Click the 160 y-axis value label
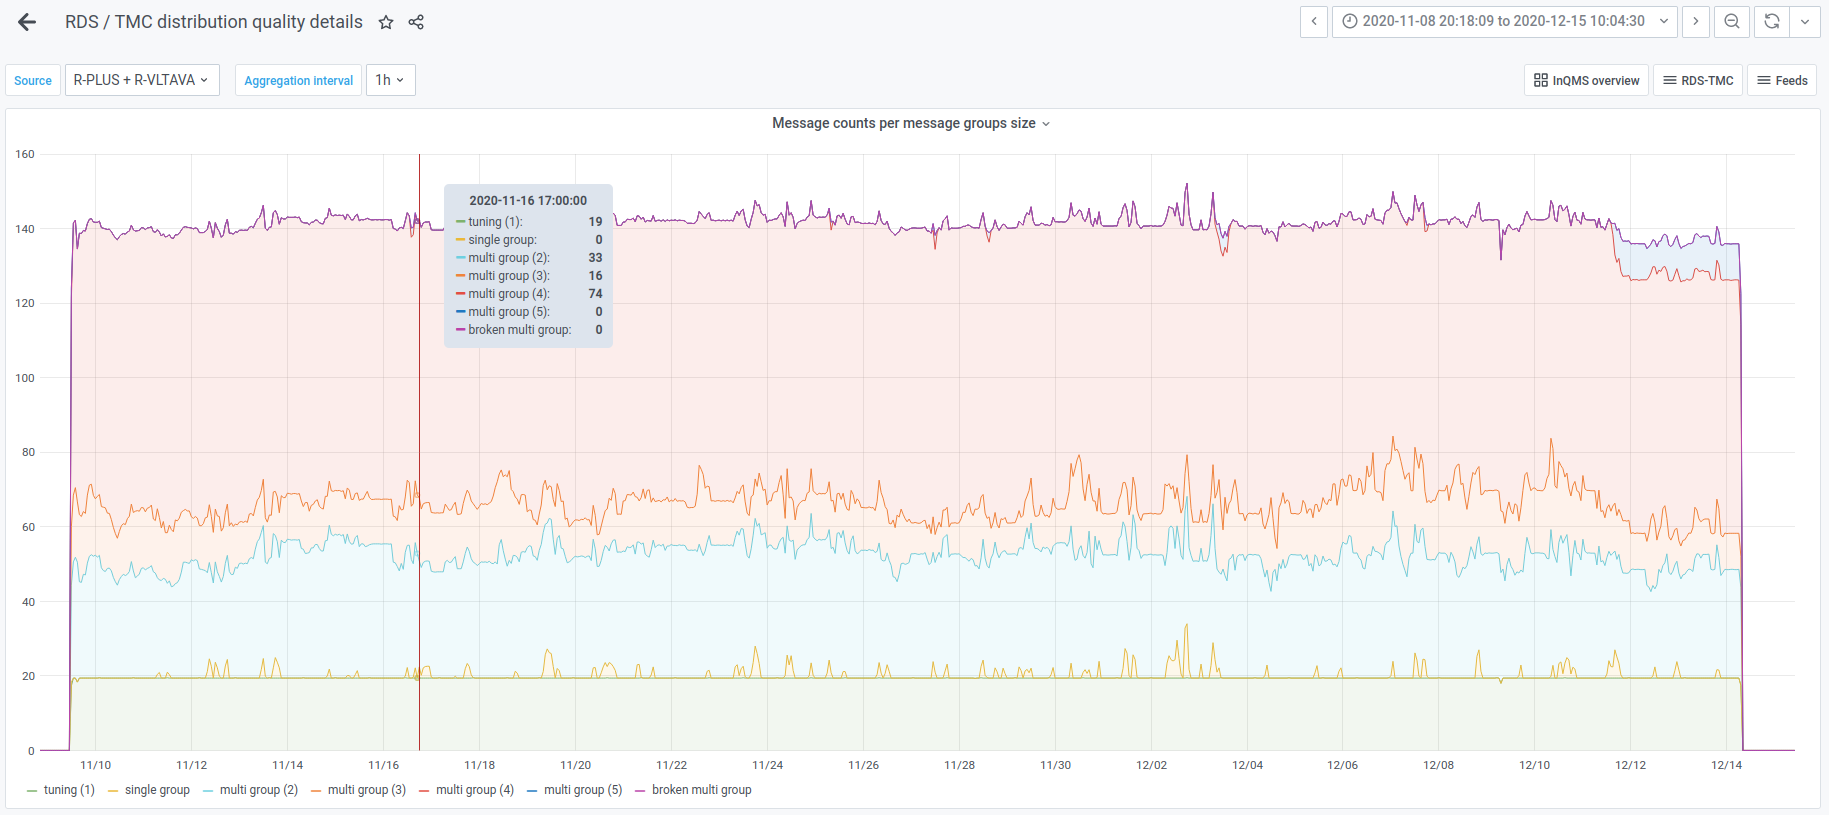The height and width of the screenshot is (815, 1829). (x=25, y=154)
